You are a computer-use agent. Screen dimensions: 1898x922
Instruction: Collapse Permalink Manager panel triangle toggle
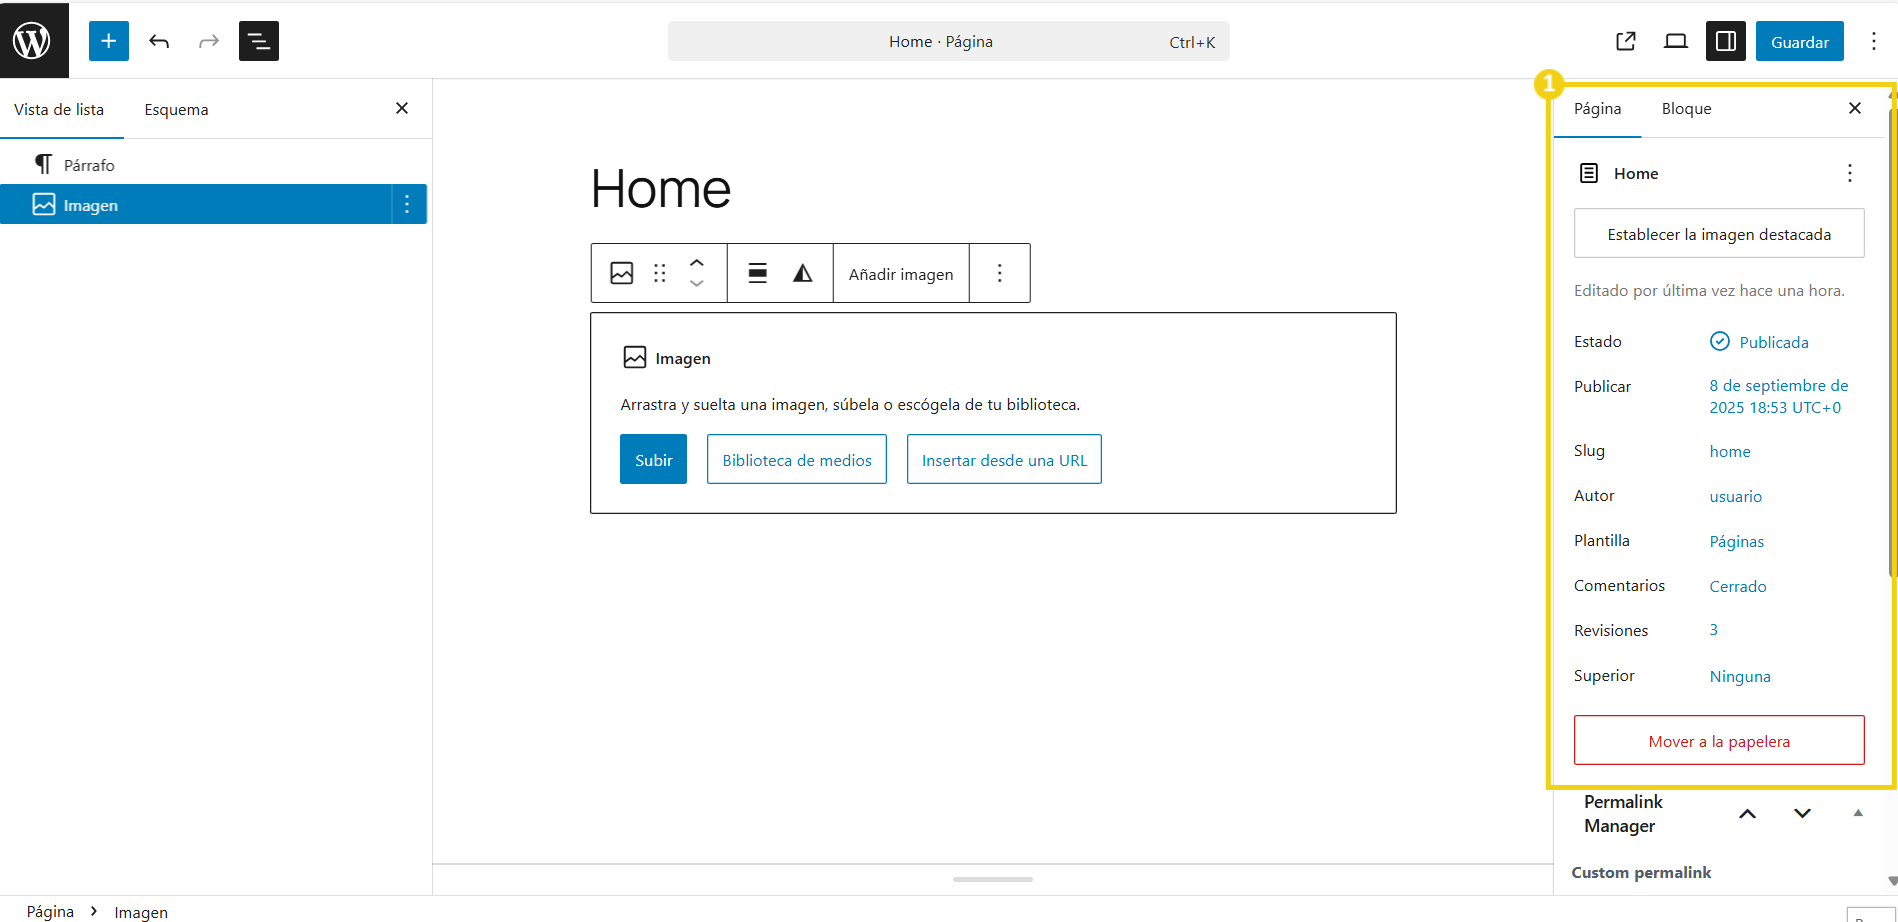[x=1857, y=813]
